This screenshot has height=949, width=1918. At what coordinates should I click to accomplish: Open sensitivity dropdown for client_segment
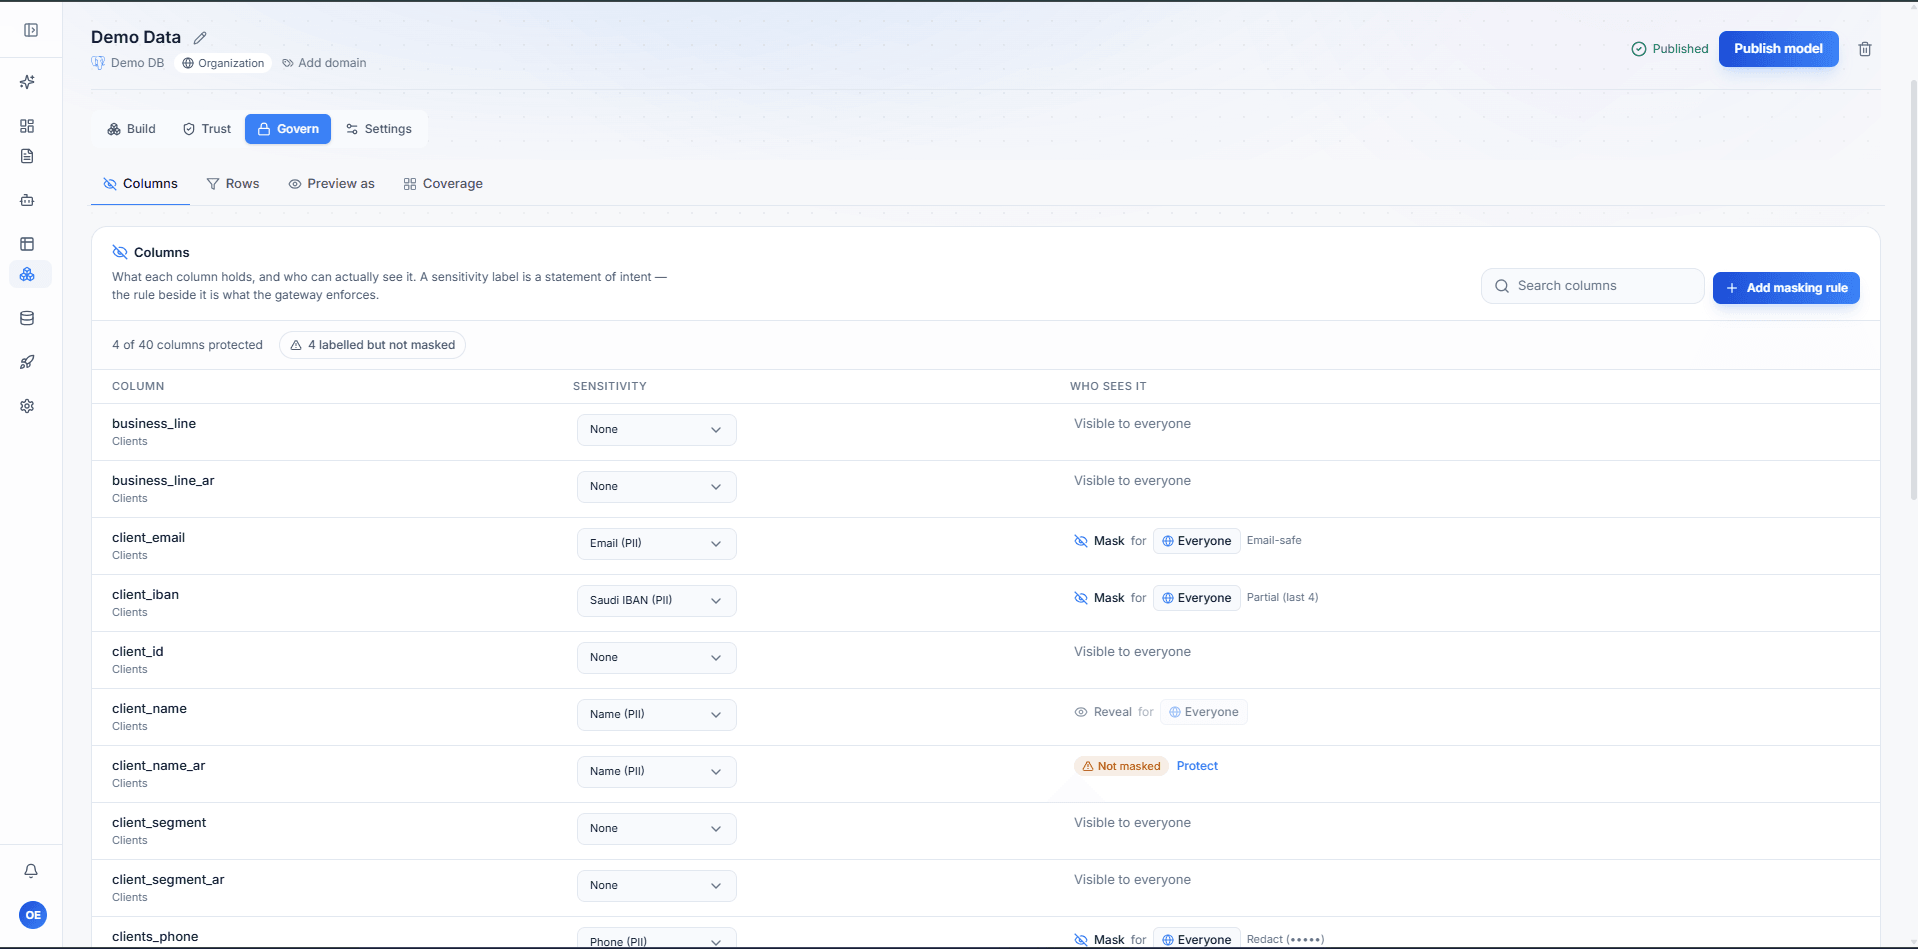[x=657, y=829]
